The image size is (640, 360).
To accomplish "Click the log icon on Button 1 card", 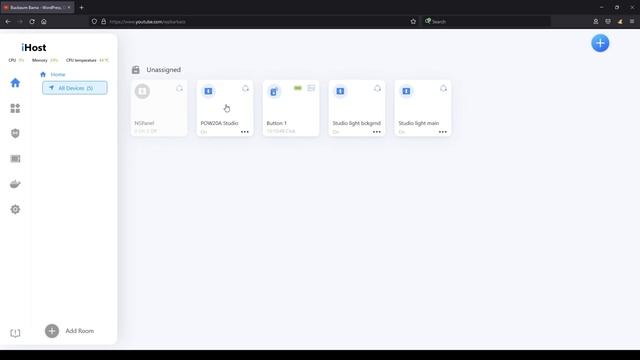I will click(x=311, y=88).
